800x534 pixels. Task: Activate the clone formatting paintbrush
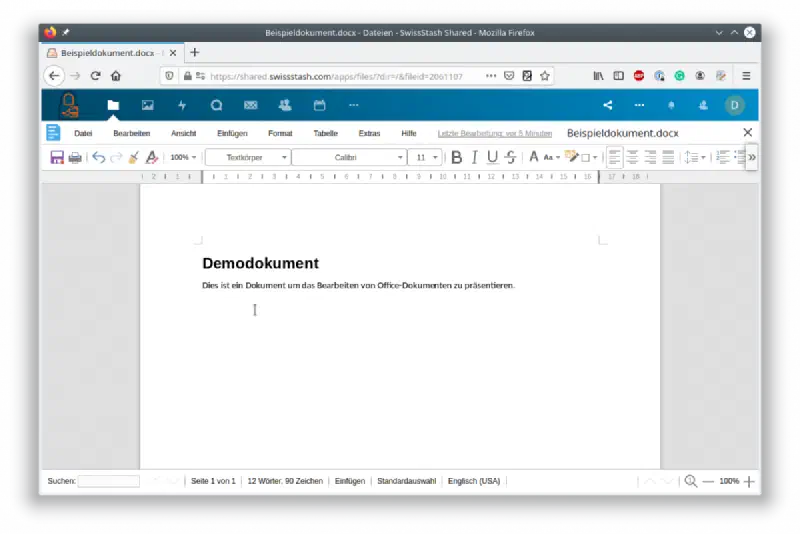(x=134, y=157)
